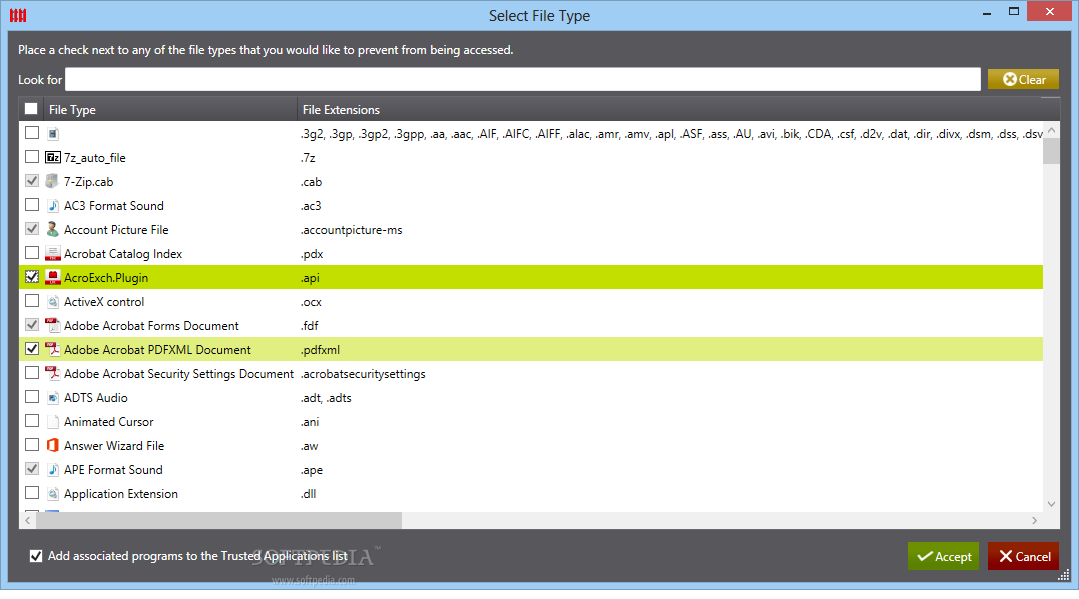Check the AC3 Format Sound checkbox
Image resolution: width=1079 pixels, height=599 pixels.
pyautogui.click(x=32, y=205)
